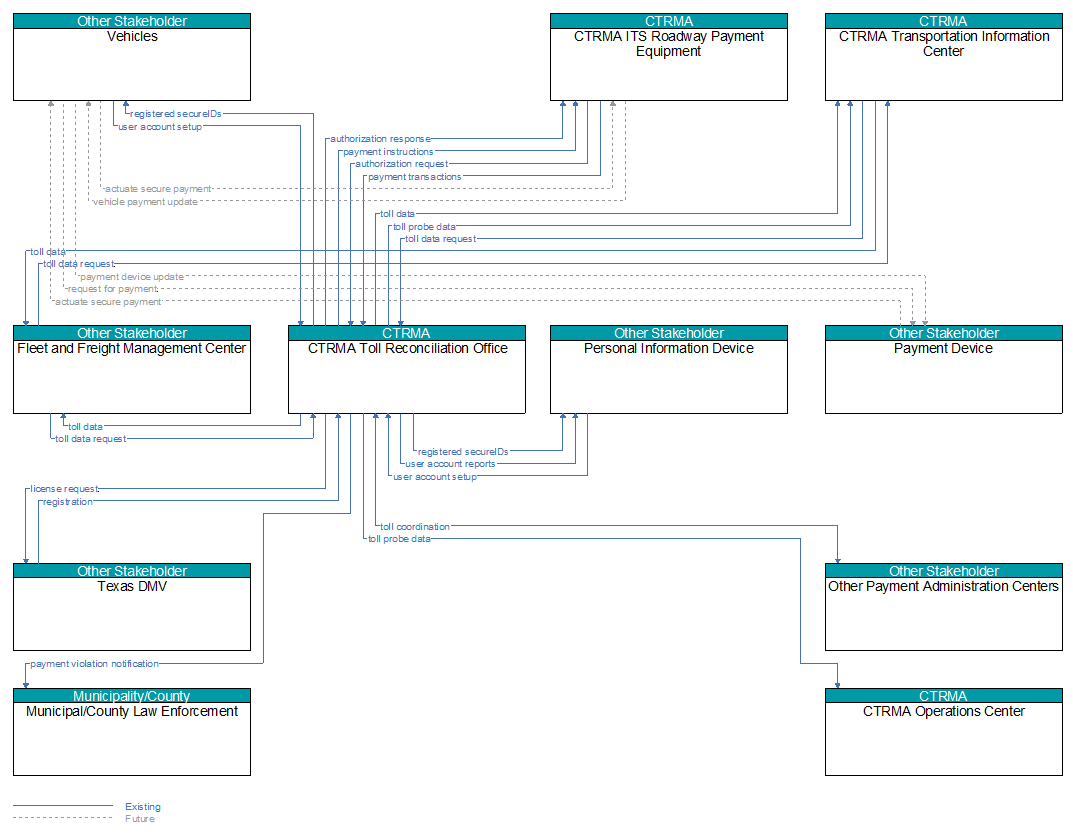Click Municipality/County header band

point(132,696)
